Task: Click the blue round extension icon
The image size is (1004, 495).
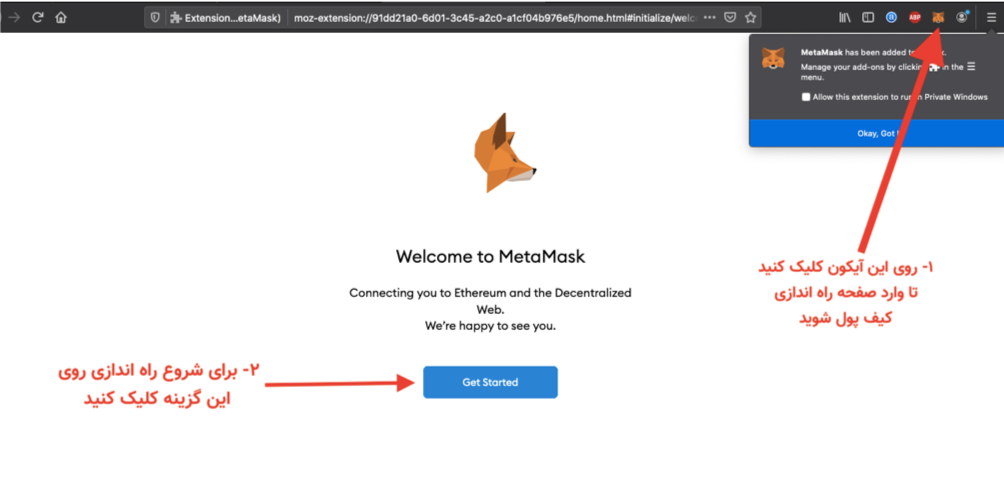Action: (x=891, y=18)
